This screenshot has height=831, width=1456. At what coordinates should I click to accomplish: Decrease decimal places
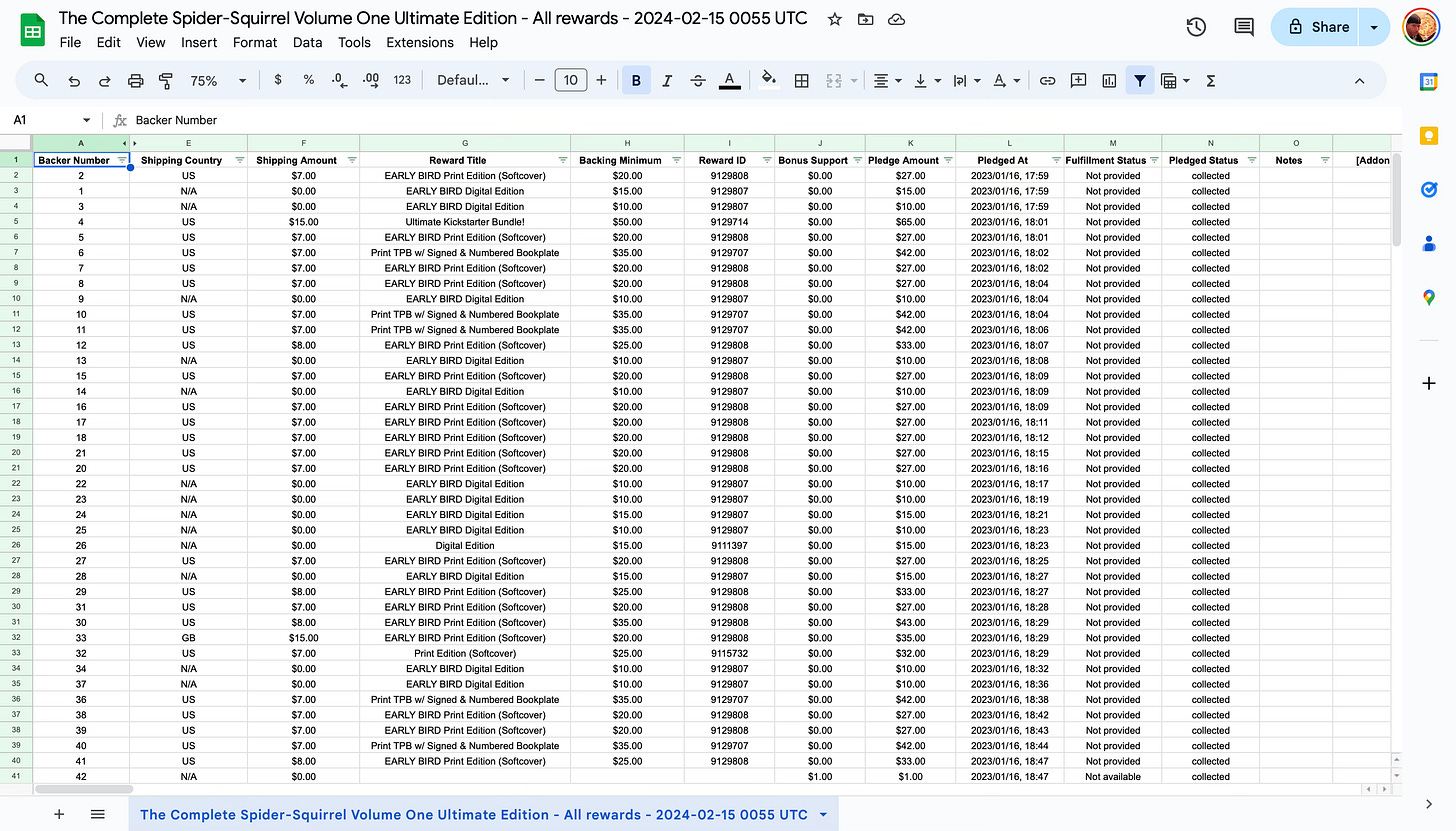(x=339, y=80)
